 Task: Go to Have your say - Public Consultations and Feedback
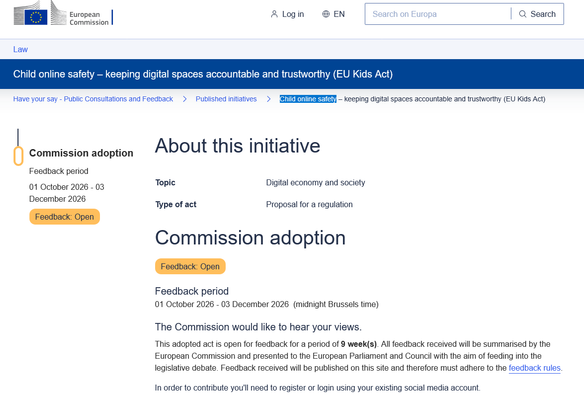pos(93,99)
